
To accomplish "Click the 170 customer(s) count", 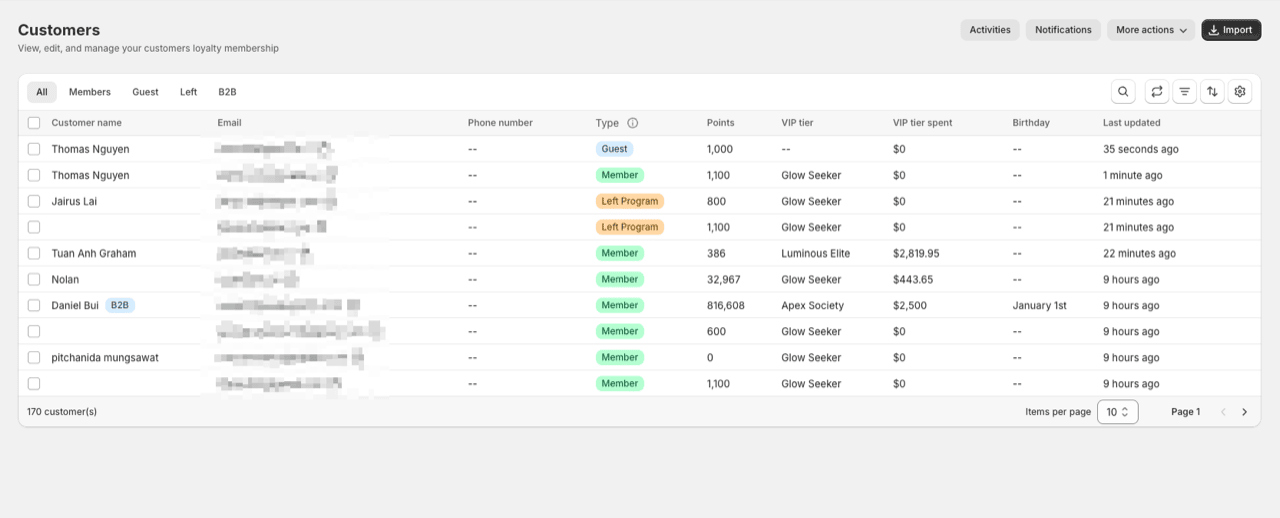I will 62,412.
